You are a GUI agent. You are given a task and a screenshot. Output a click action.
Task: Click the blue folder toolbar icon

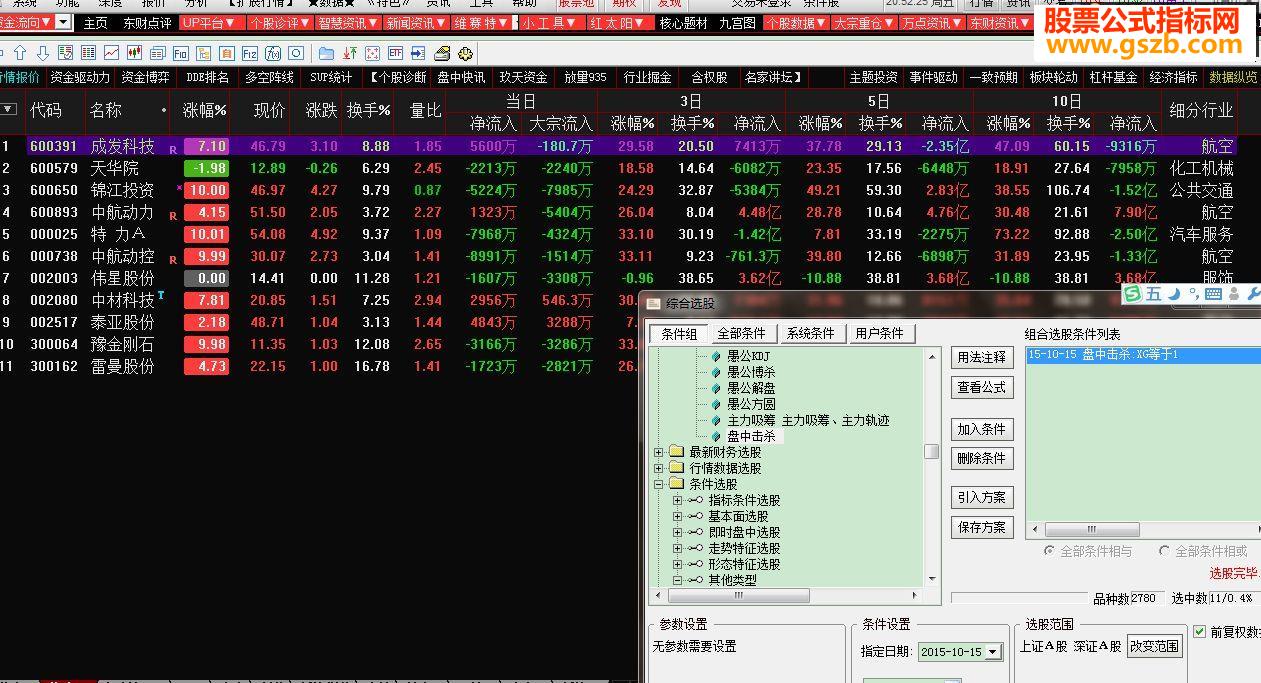coord(326,53)
